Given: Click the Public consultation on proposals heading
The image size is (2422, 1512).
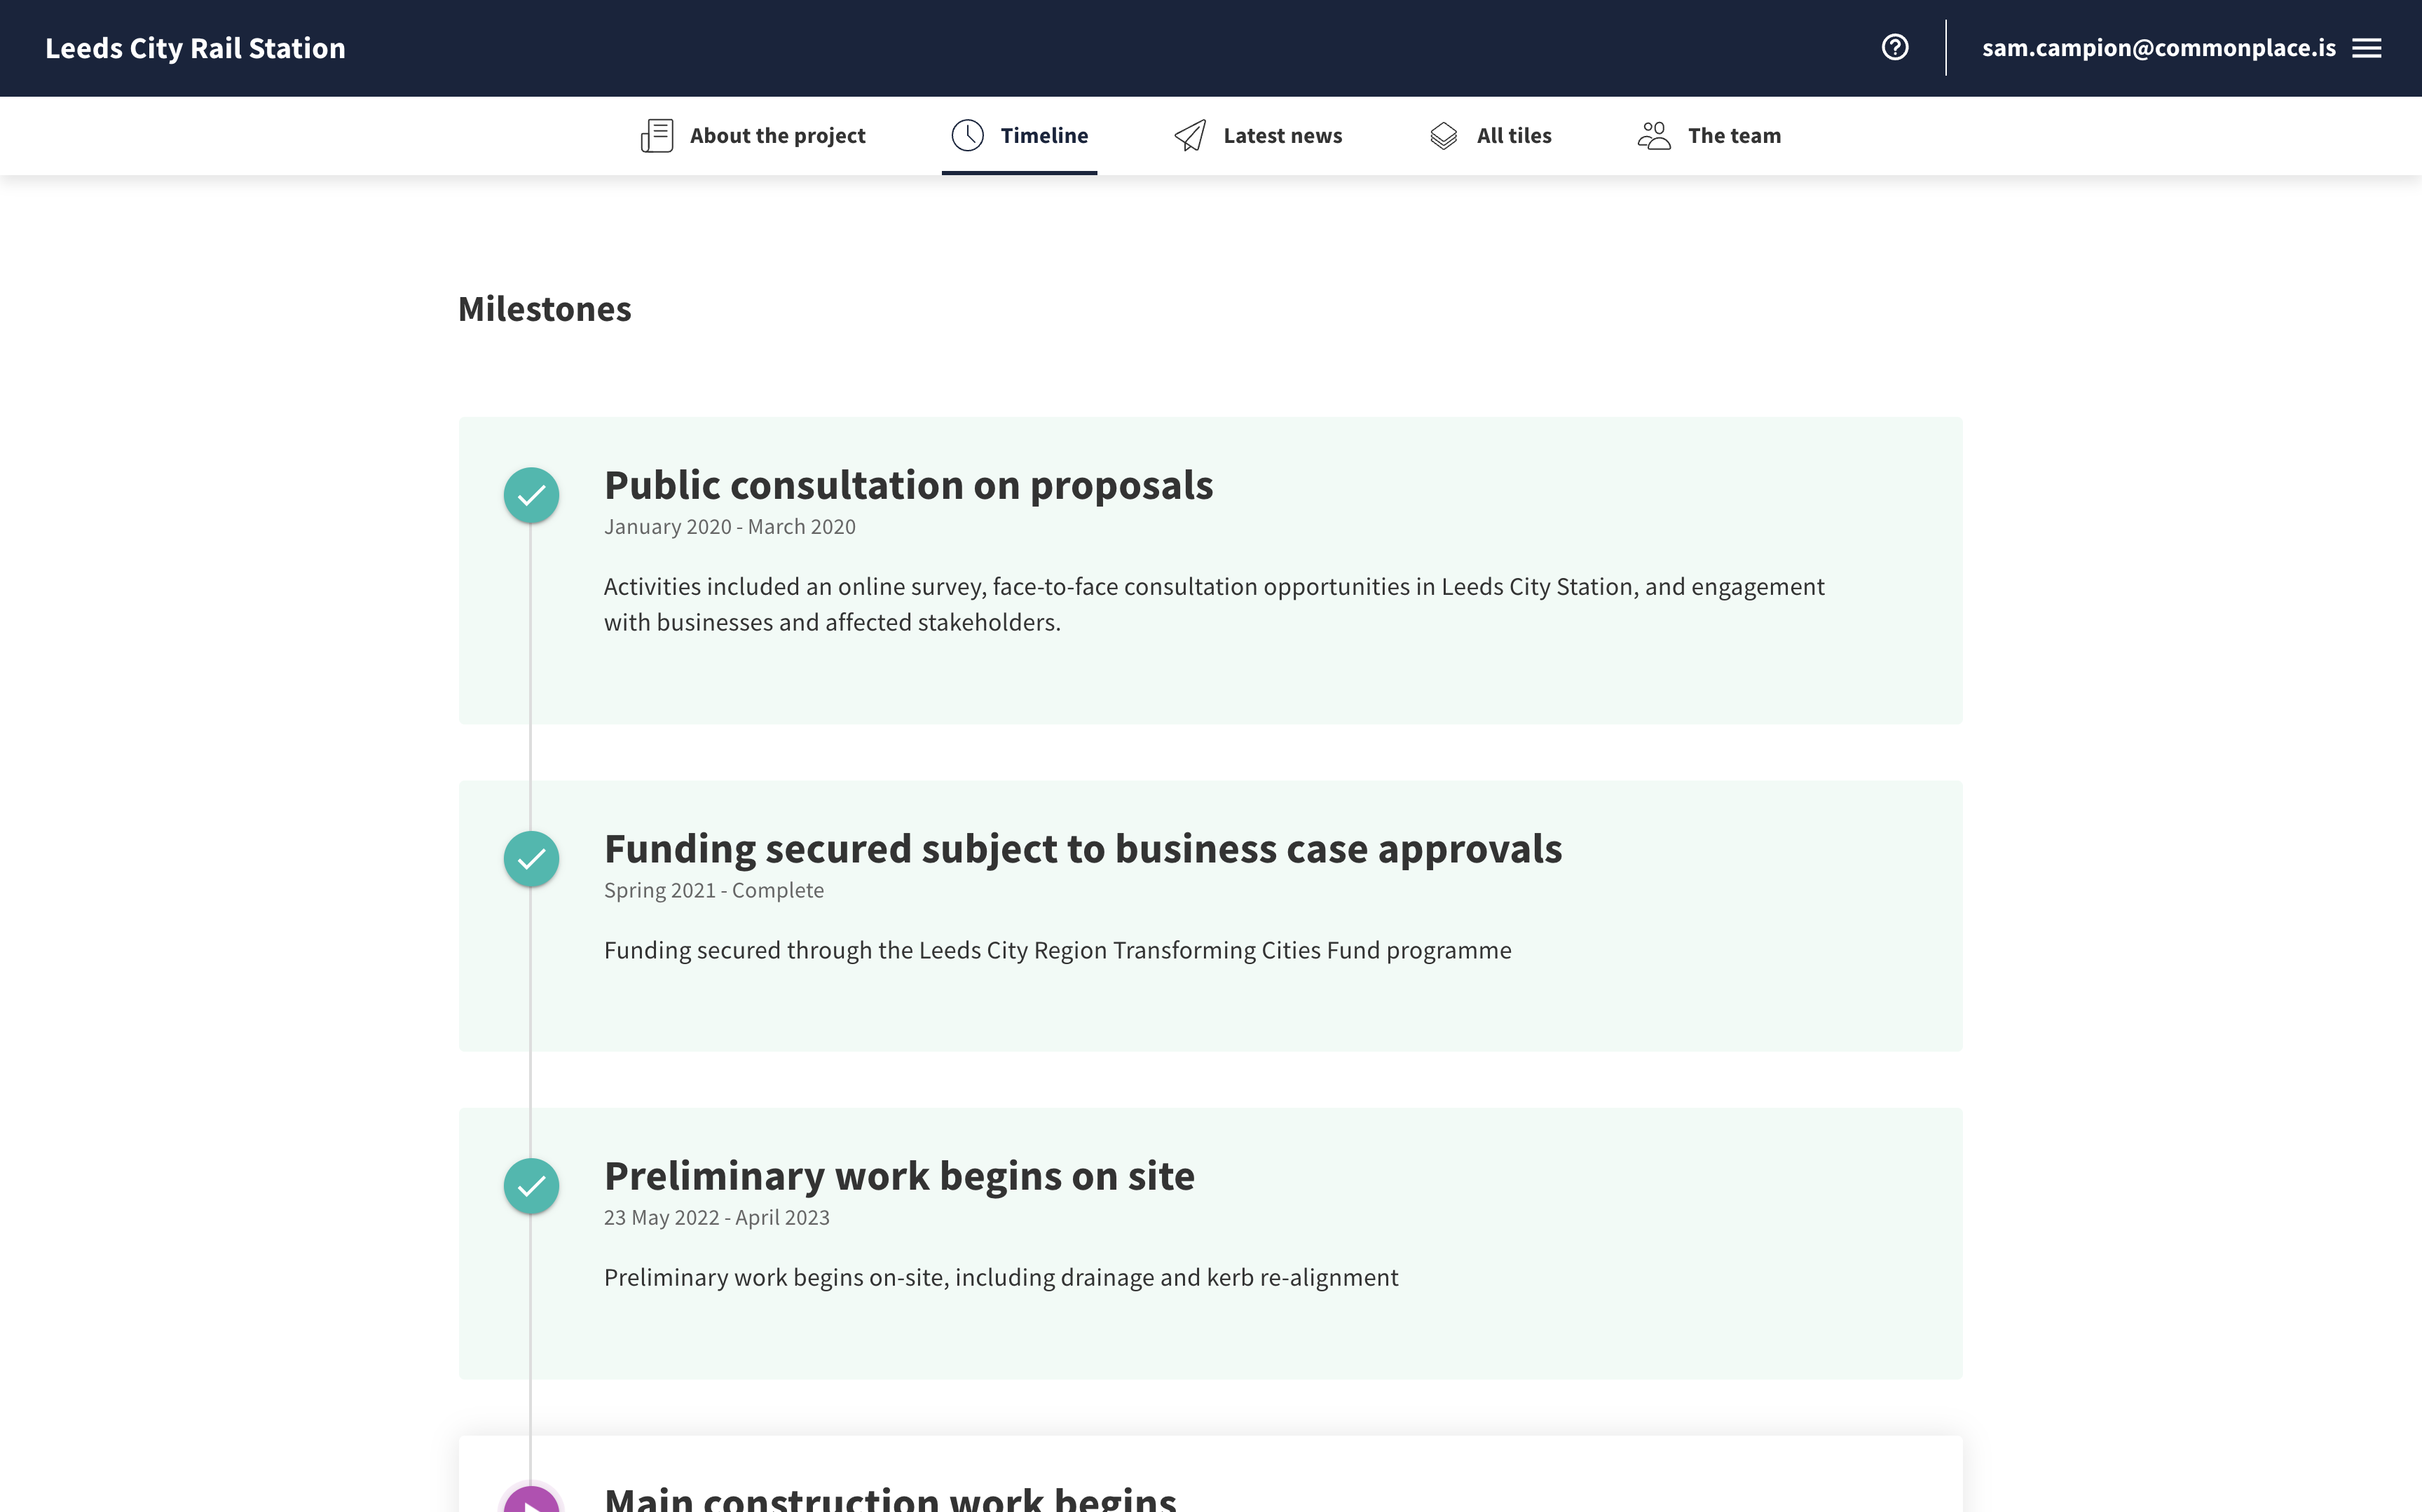Looking at the screenshot, I should [x=908, y=486].
